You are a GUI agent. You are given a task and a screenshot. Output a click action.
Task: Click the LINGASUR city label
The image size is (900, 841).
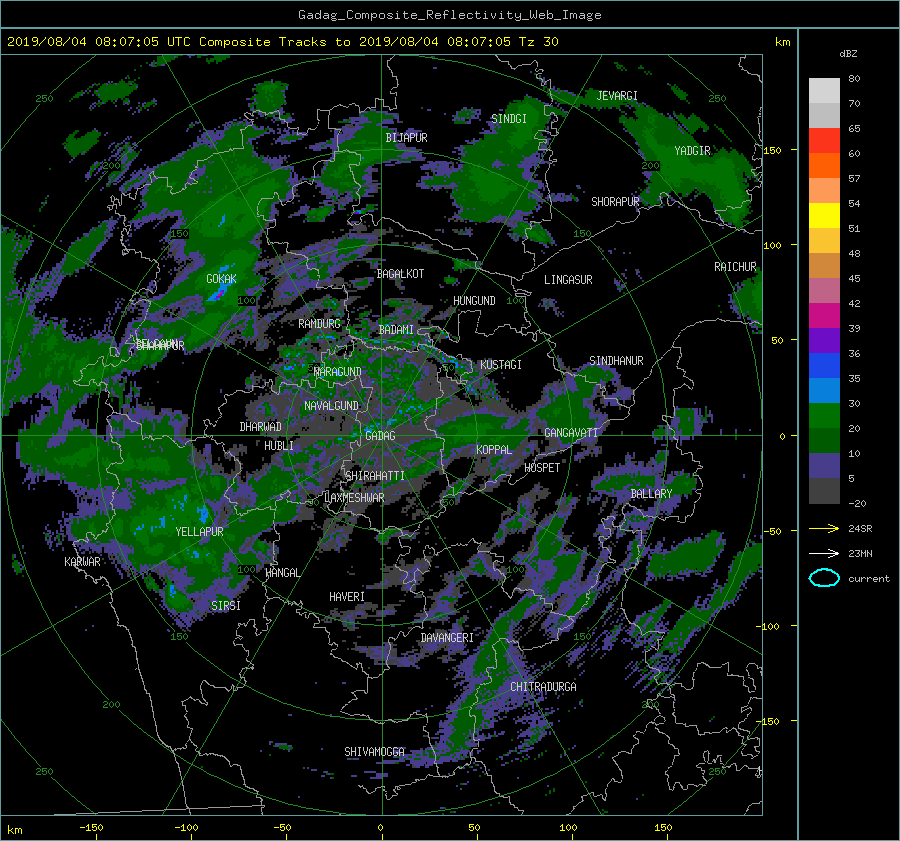coord(568,280)
